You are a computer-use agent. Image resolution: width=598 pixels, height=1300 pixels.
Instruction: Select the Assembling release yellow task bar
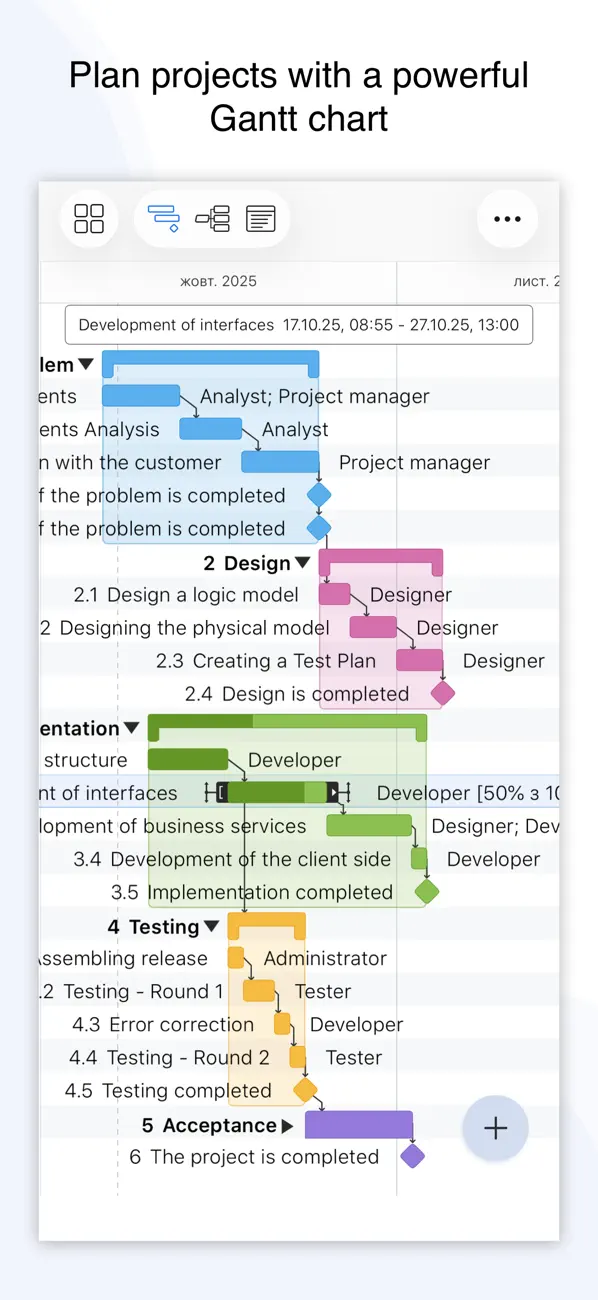tap(236, 958)
